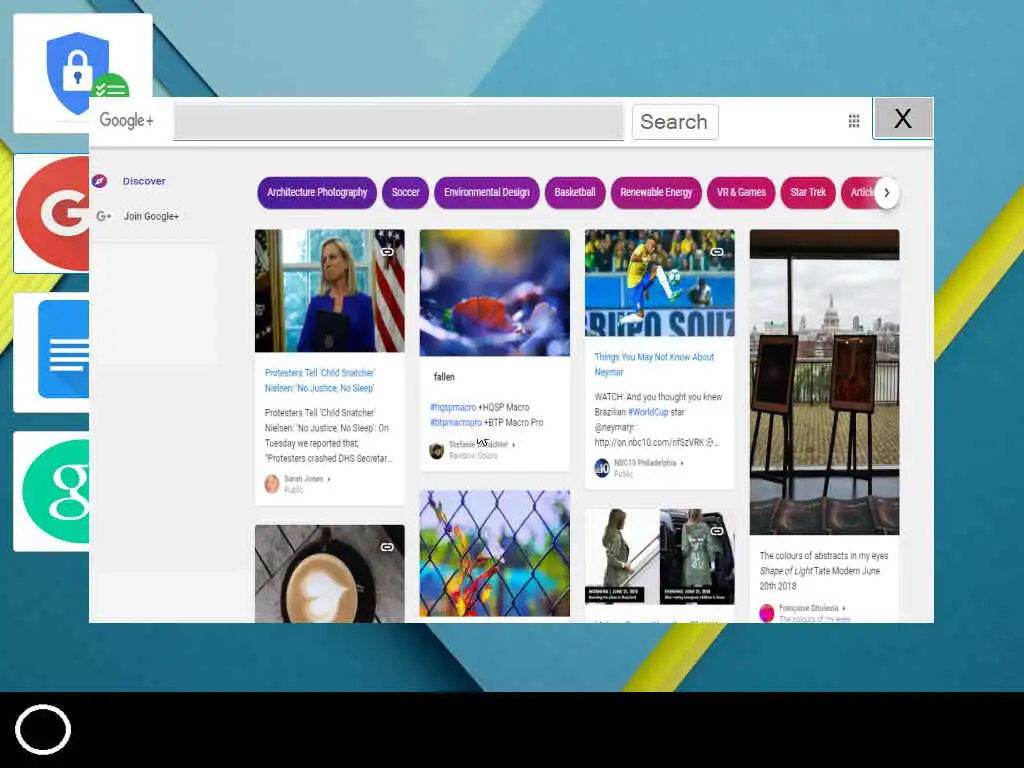Click link icon on green jacket image
The image size is (1024, 768).
[x=717, y=531]
